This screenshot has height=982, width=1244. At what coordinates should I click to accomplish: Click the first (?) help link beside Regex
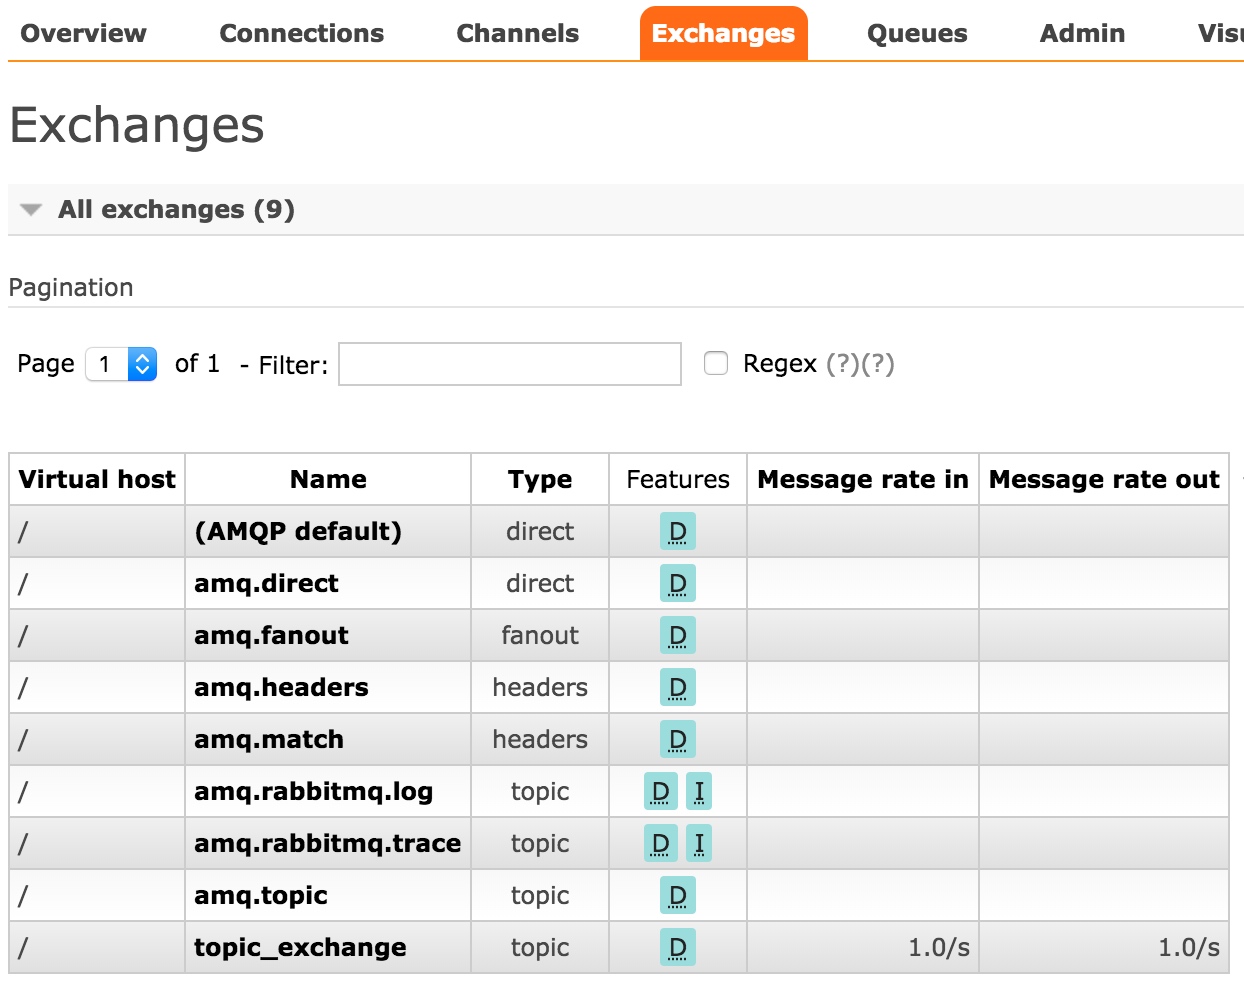[843, 363]
